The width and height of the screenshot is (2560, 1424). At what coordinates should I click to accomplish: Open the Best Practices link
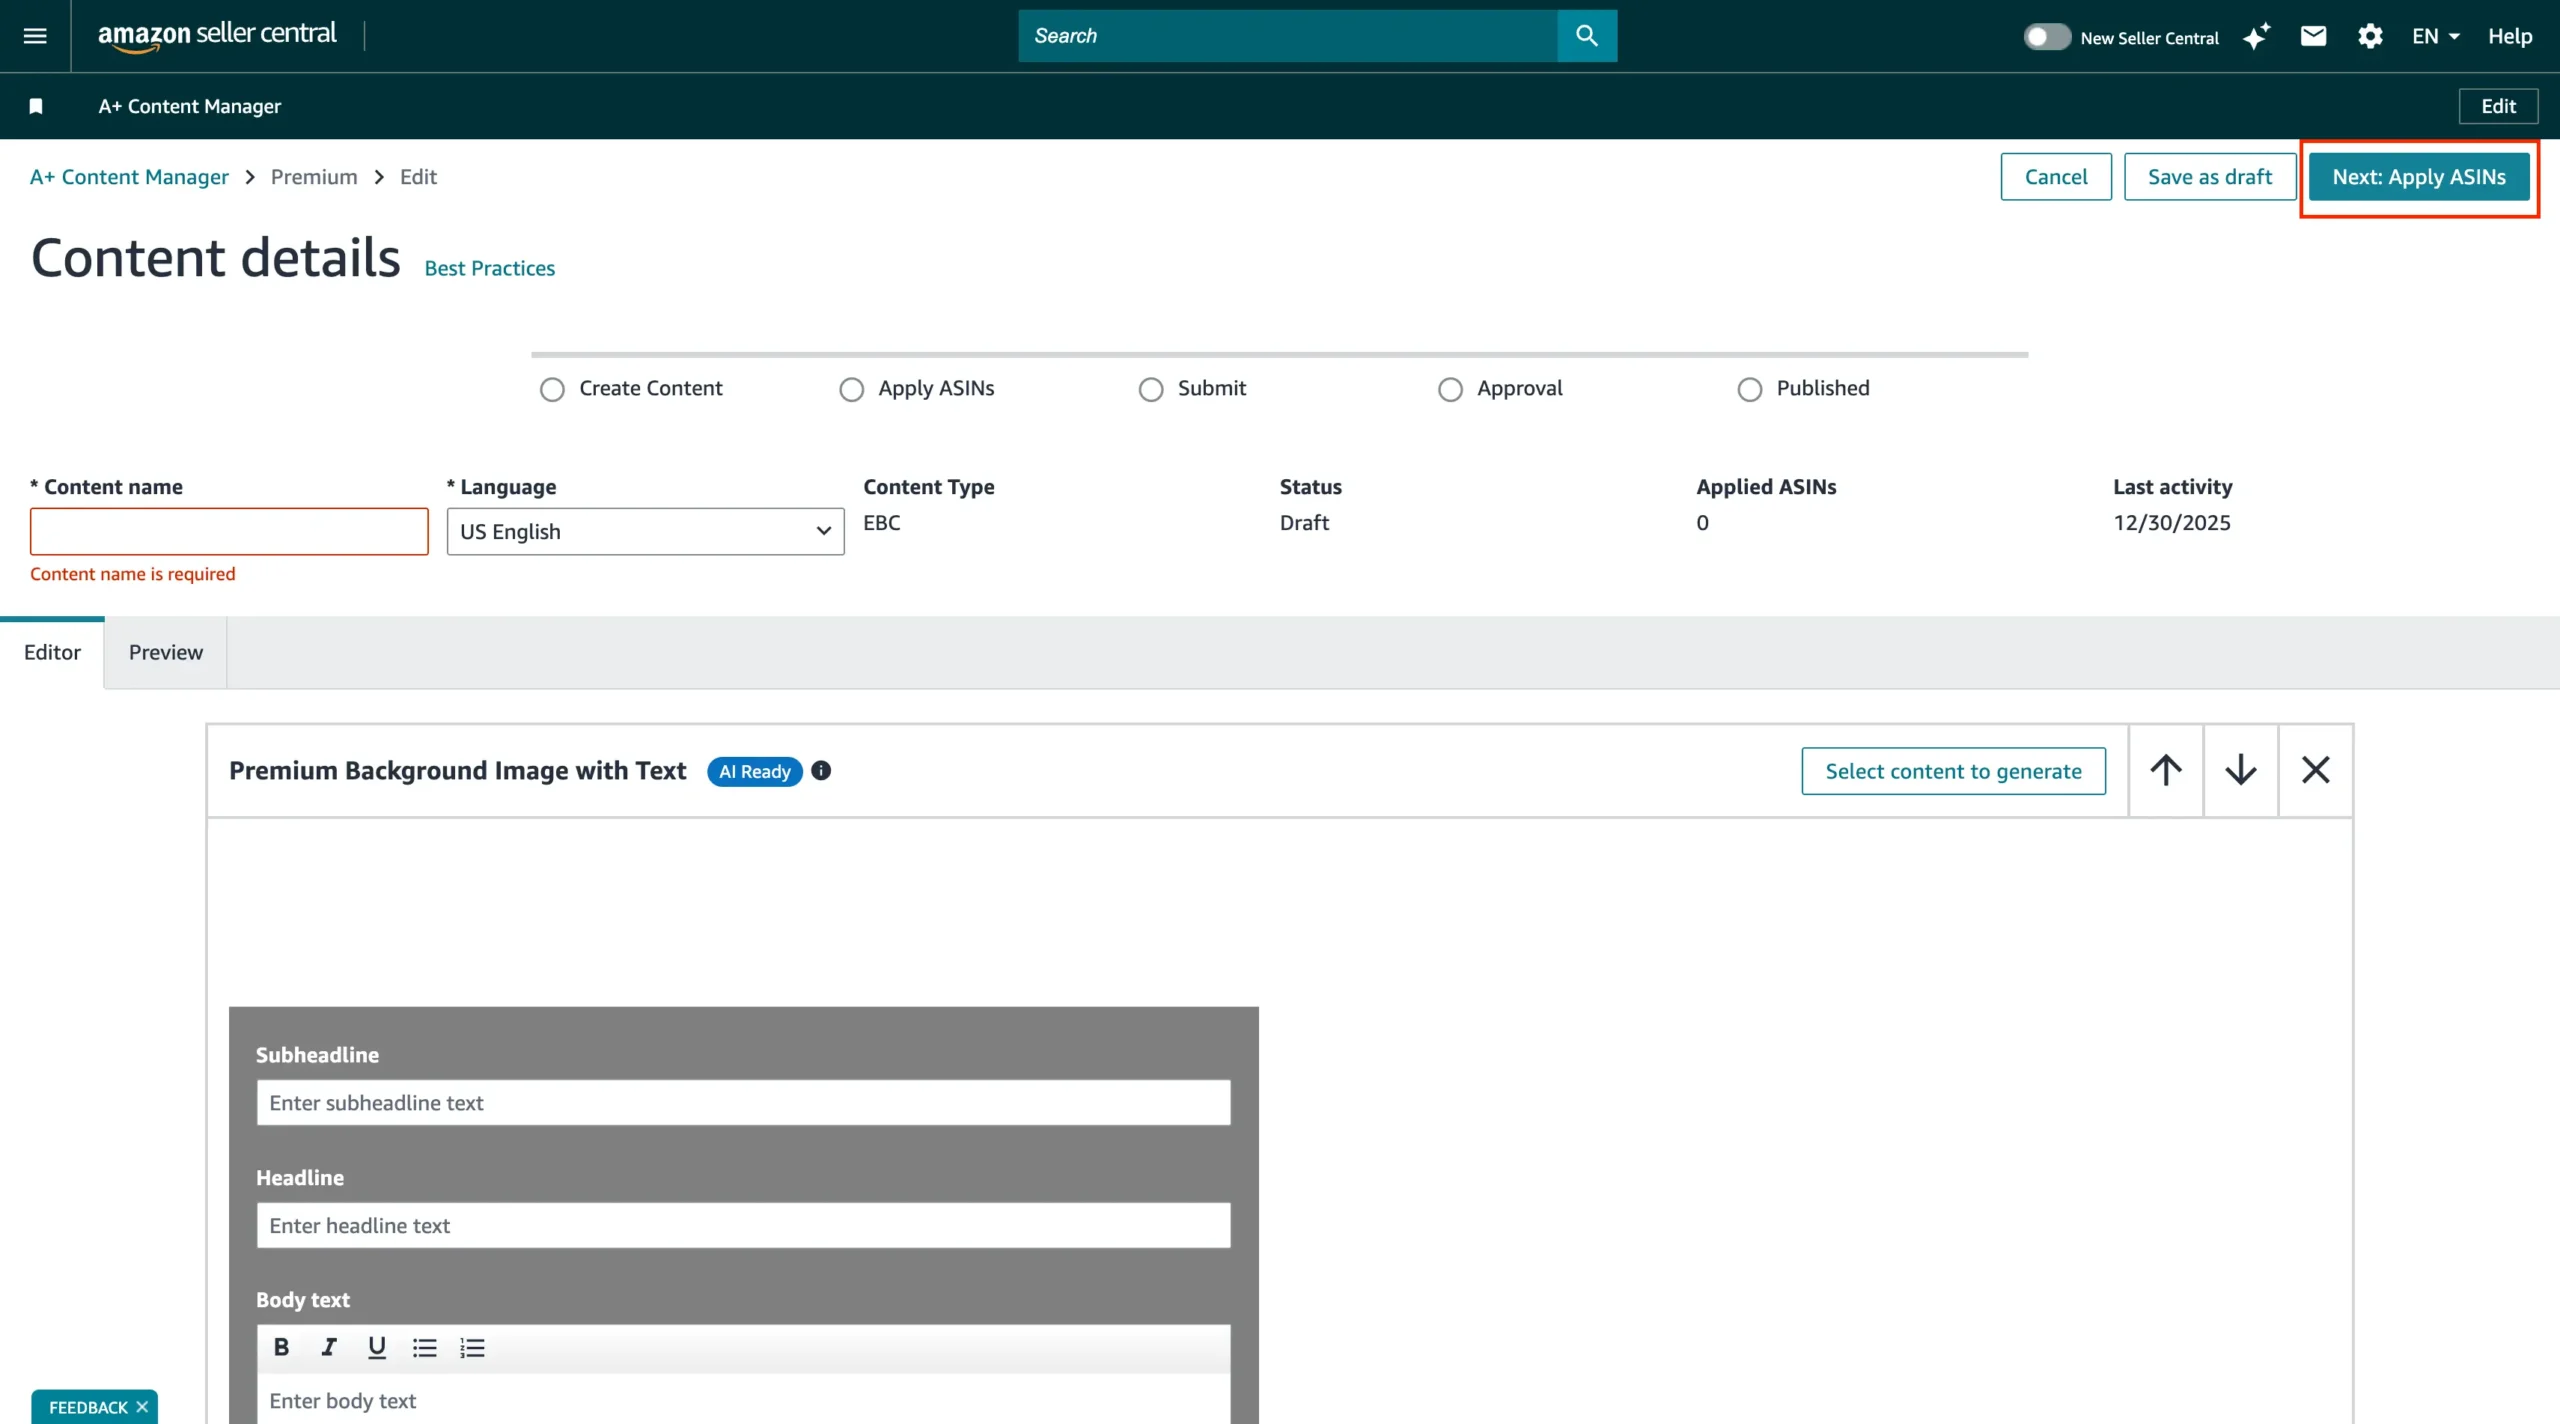[x=489, y=268]
